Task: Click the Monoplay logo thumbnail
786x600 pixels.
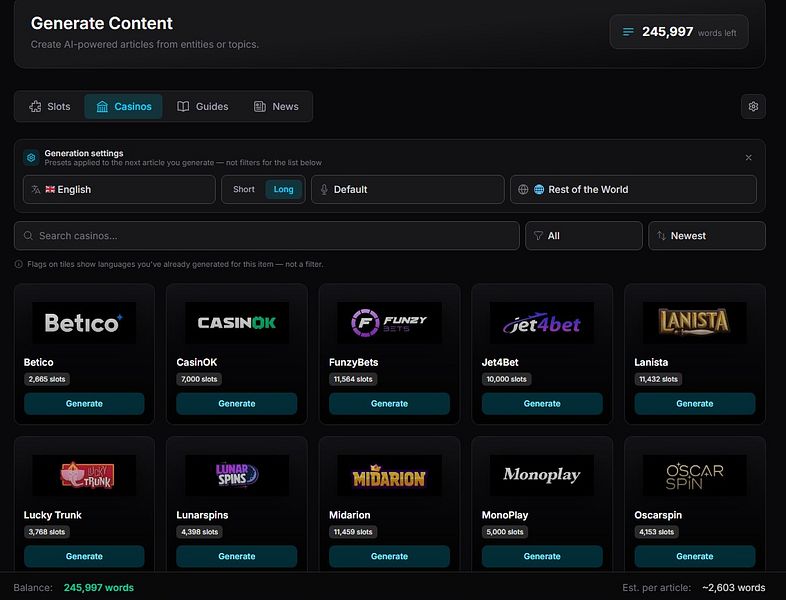Action: (542, 475)
